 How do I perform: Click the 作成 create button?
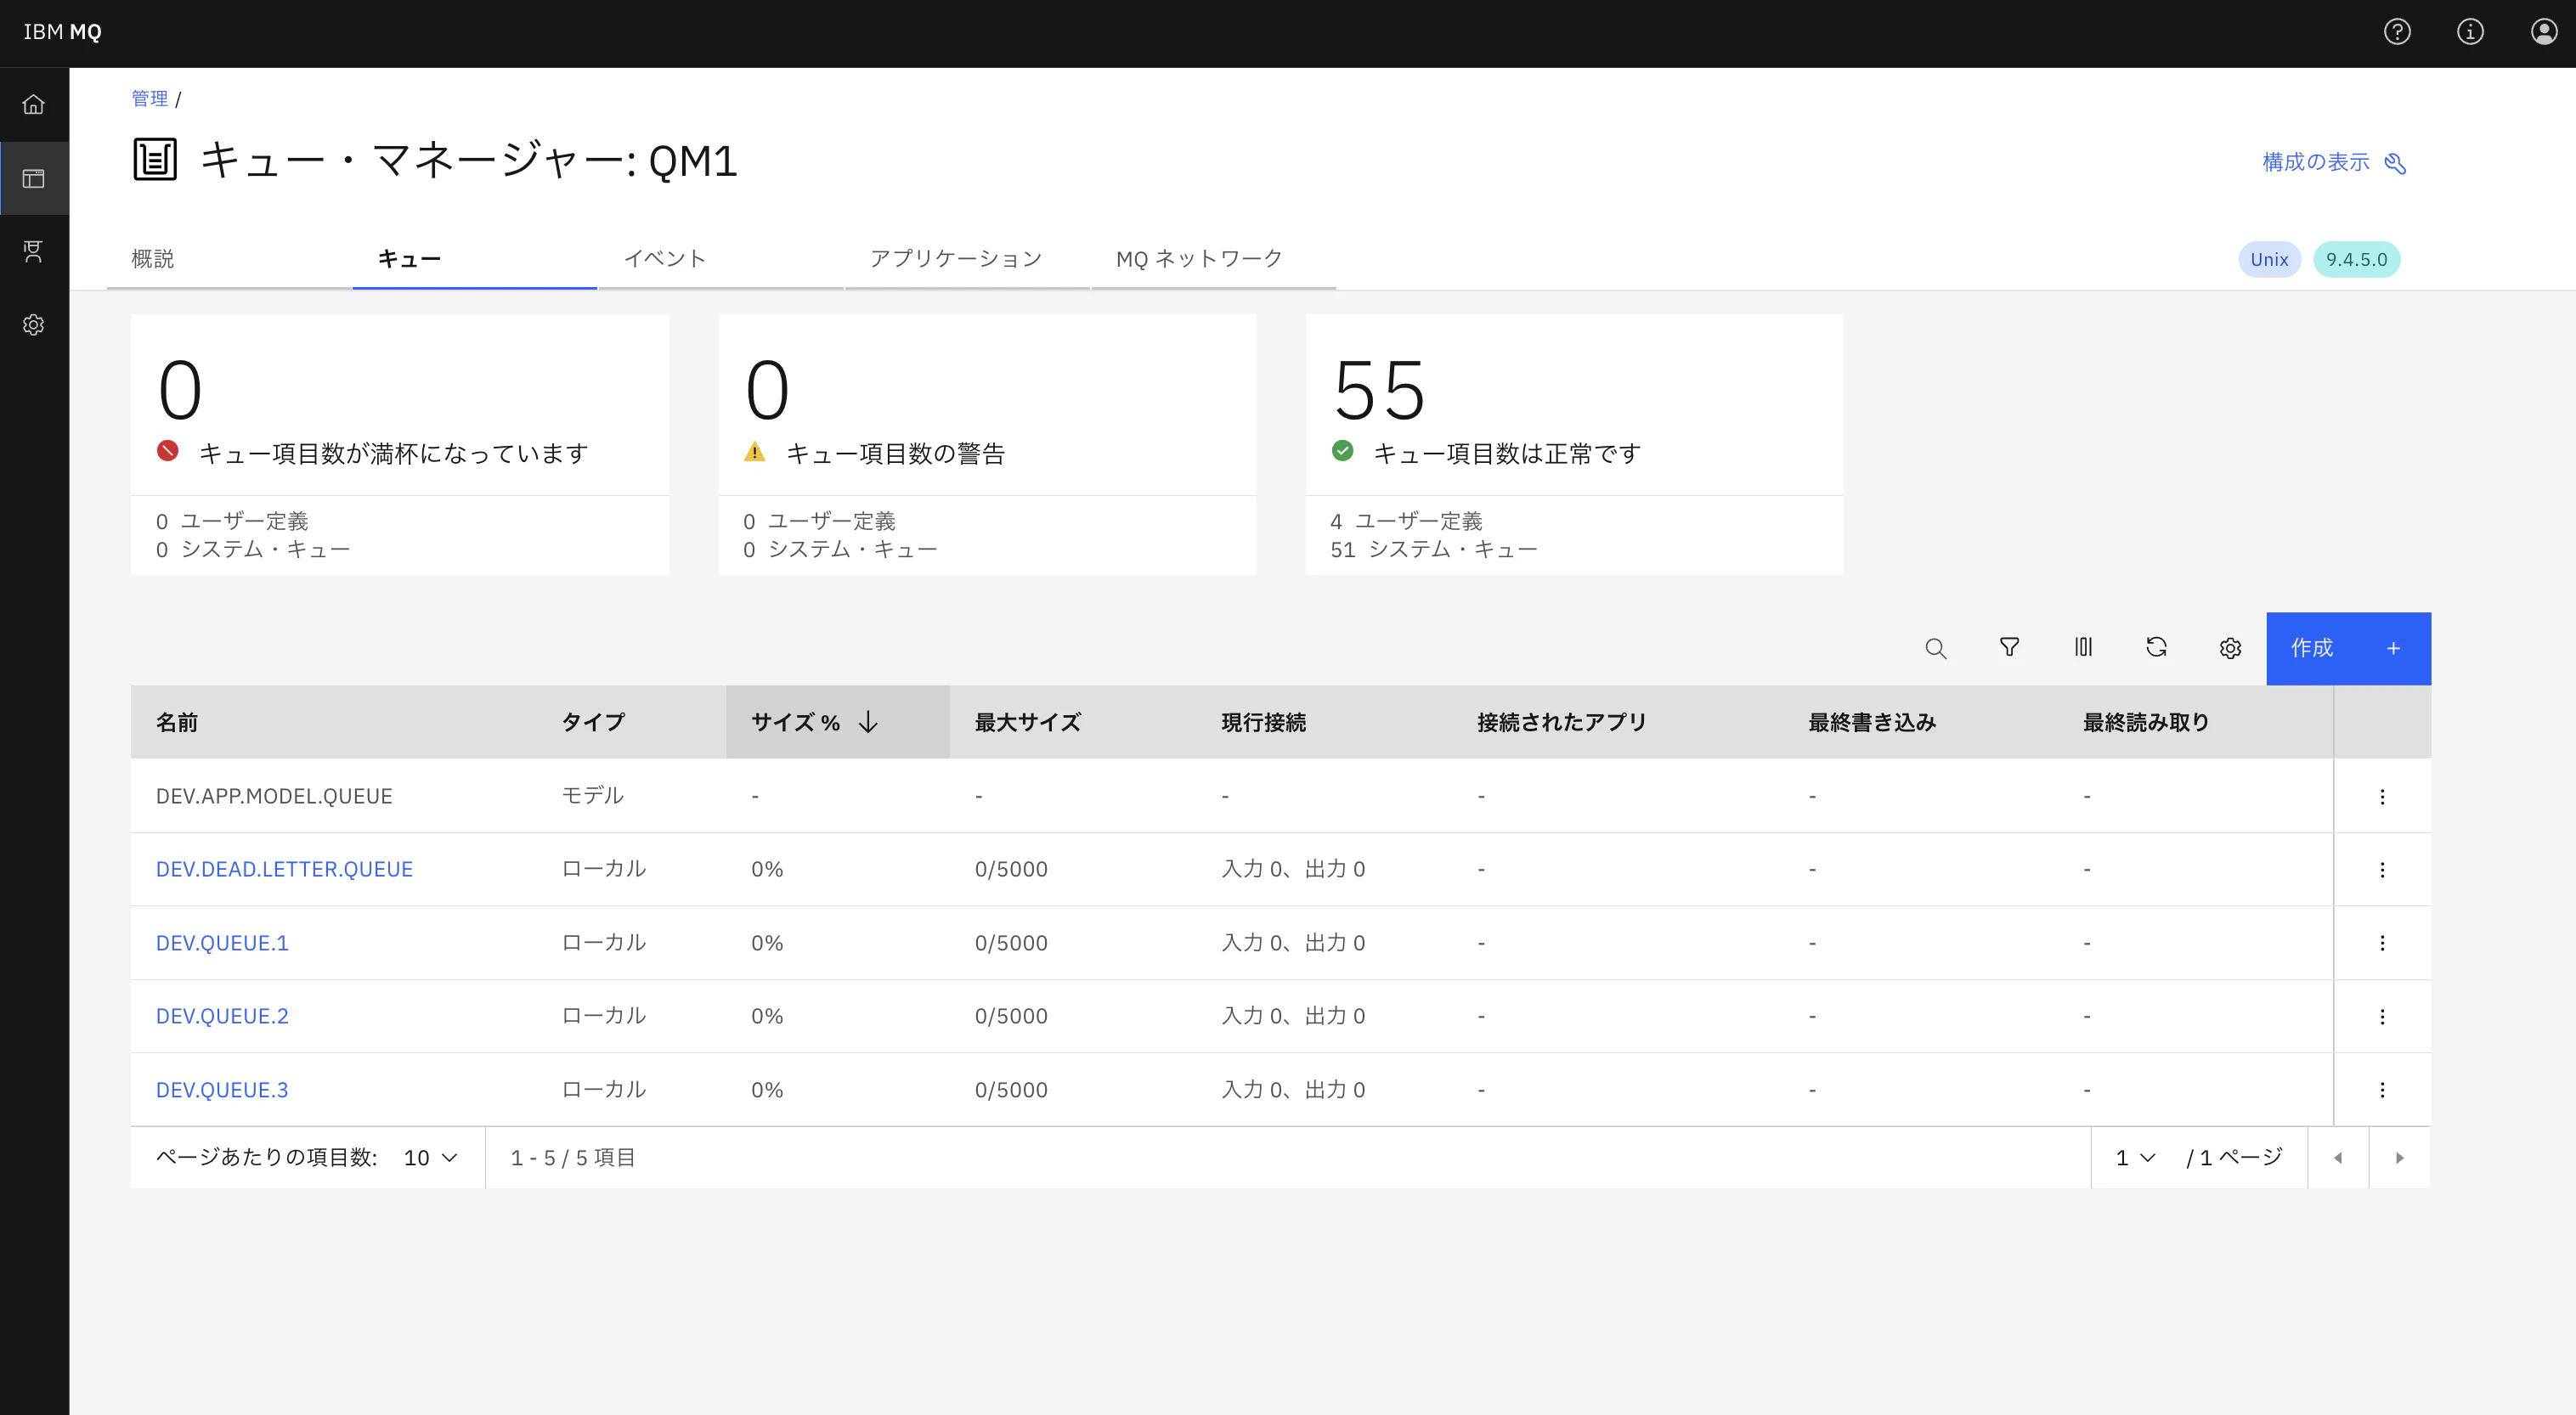pyautogui.click(x=2348, y=648)
